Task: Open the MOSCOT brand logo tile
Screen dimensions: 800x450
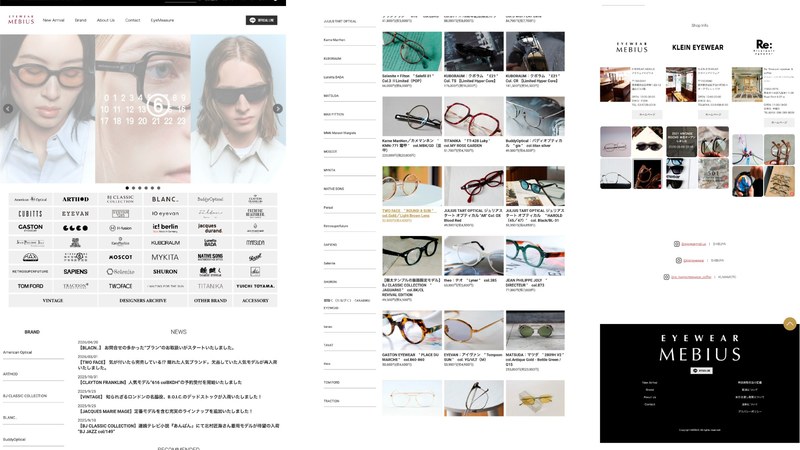Action: pos(120,257)
